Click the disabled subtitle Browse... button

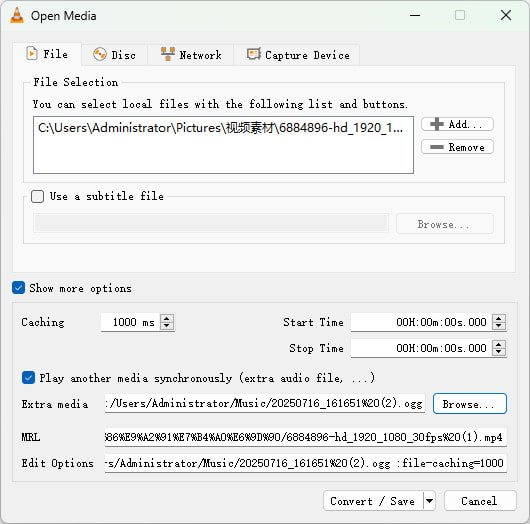[x=445, y=224]
